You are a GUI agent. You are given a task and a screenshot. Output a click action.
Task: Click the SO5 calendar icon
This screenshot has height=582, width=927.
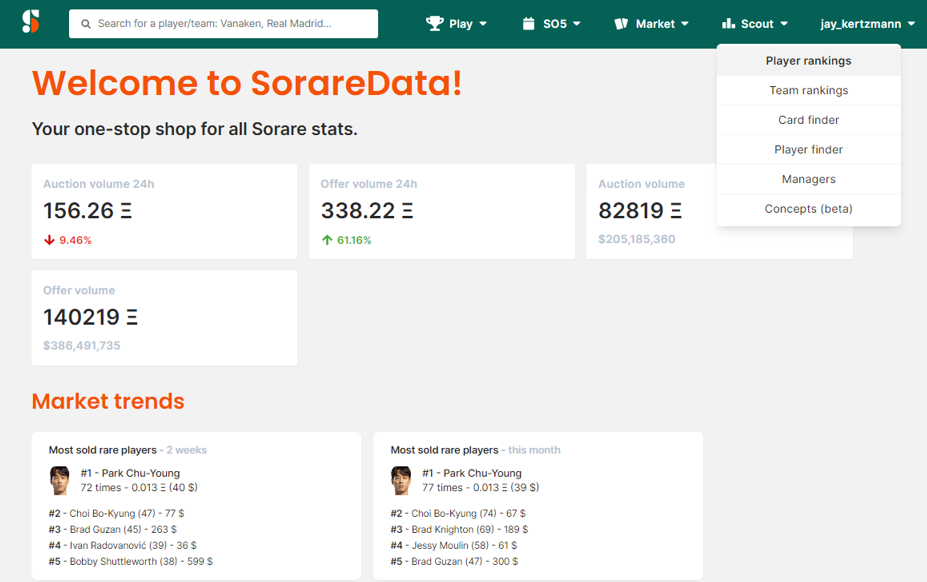529,24
